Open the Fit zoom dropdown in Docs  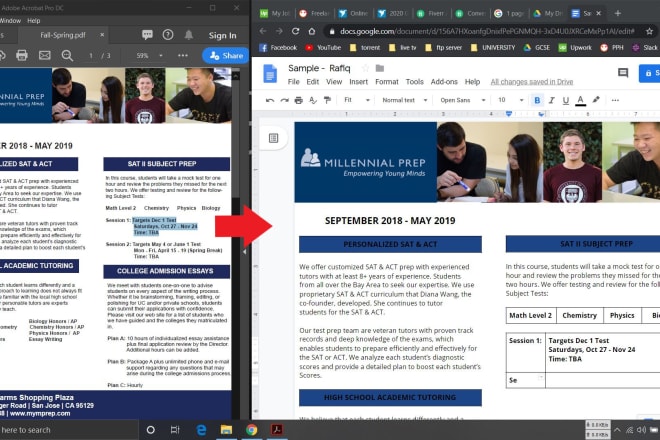coord(357,100)
